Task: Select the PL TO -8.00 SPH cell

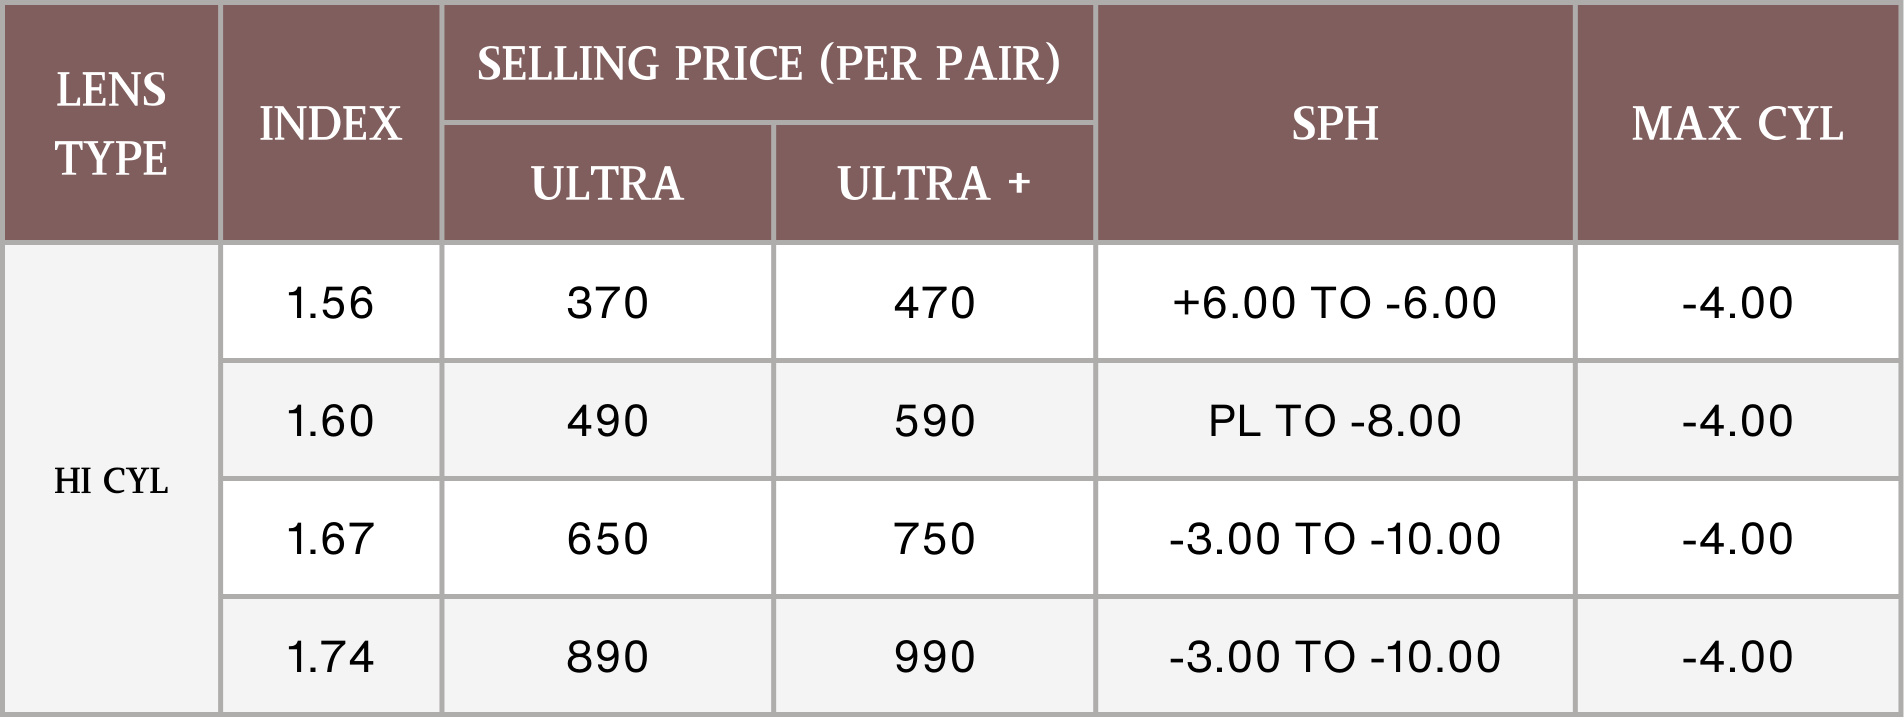Action: click(1335, 421)
